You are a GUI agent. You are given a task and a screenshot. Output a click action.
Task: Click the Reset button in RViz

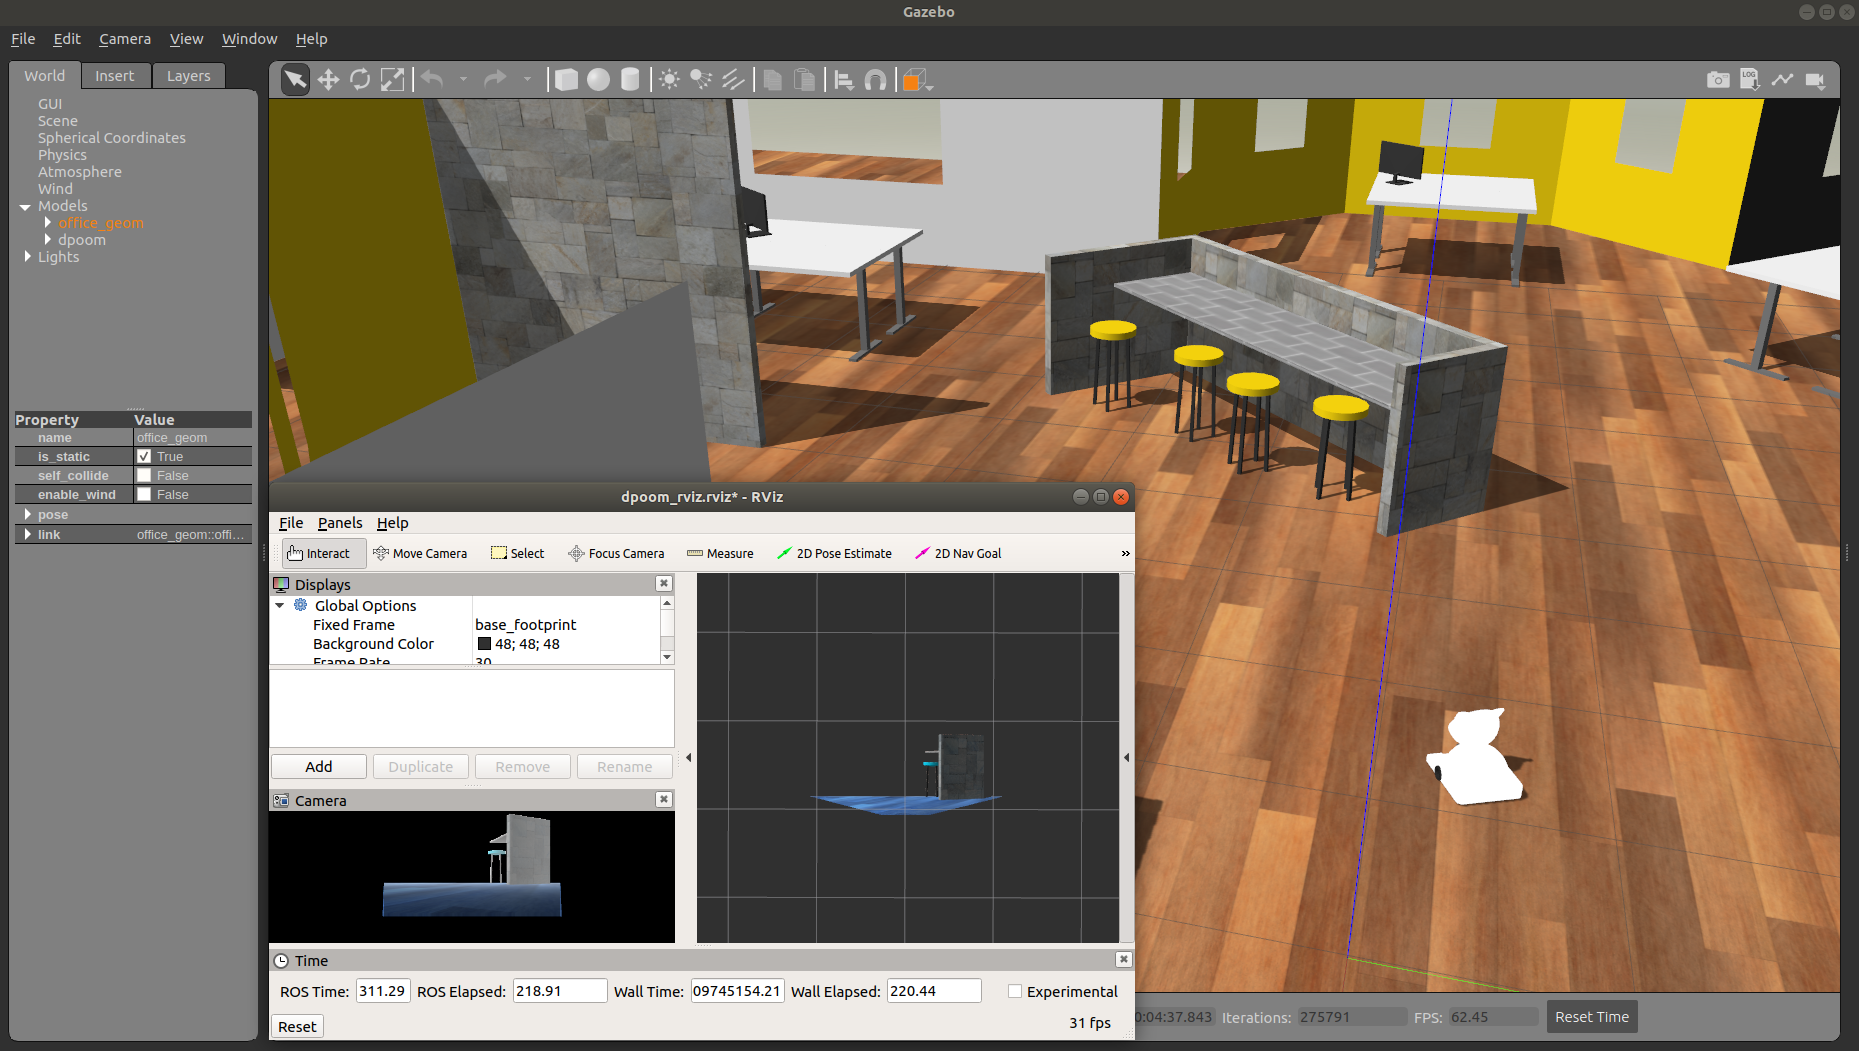[297, 1027]
